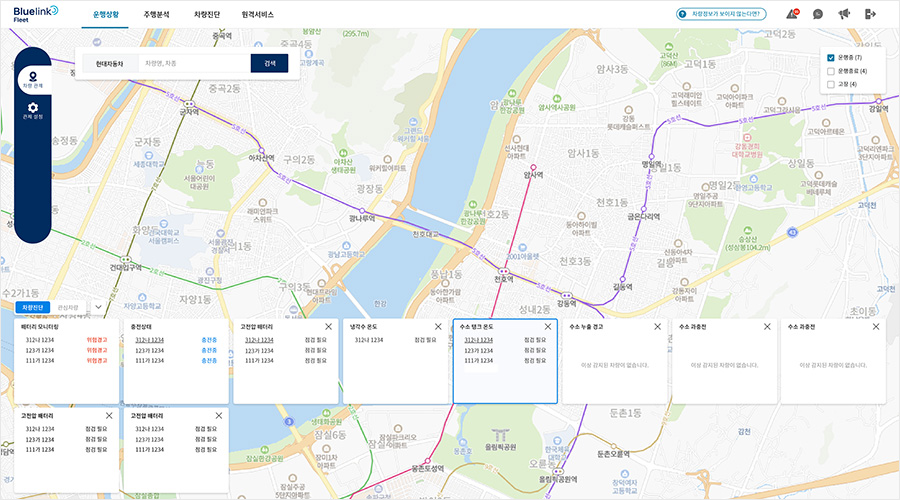The width and height of the screenshot is (900, 500).
Task: Open the 주행분석 menu tab
Action: click(x=156, y=15)
